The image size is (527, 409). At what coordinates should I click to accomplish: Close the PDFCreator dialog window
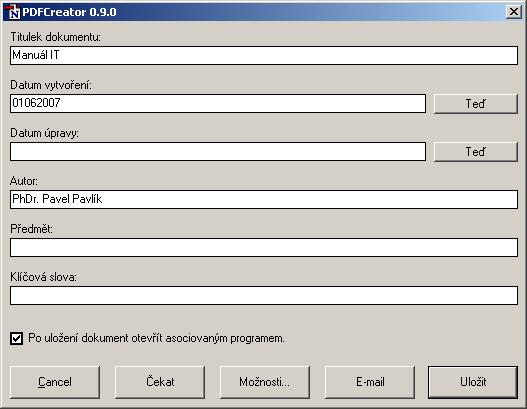pos(514,12)
